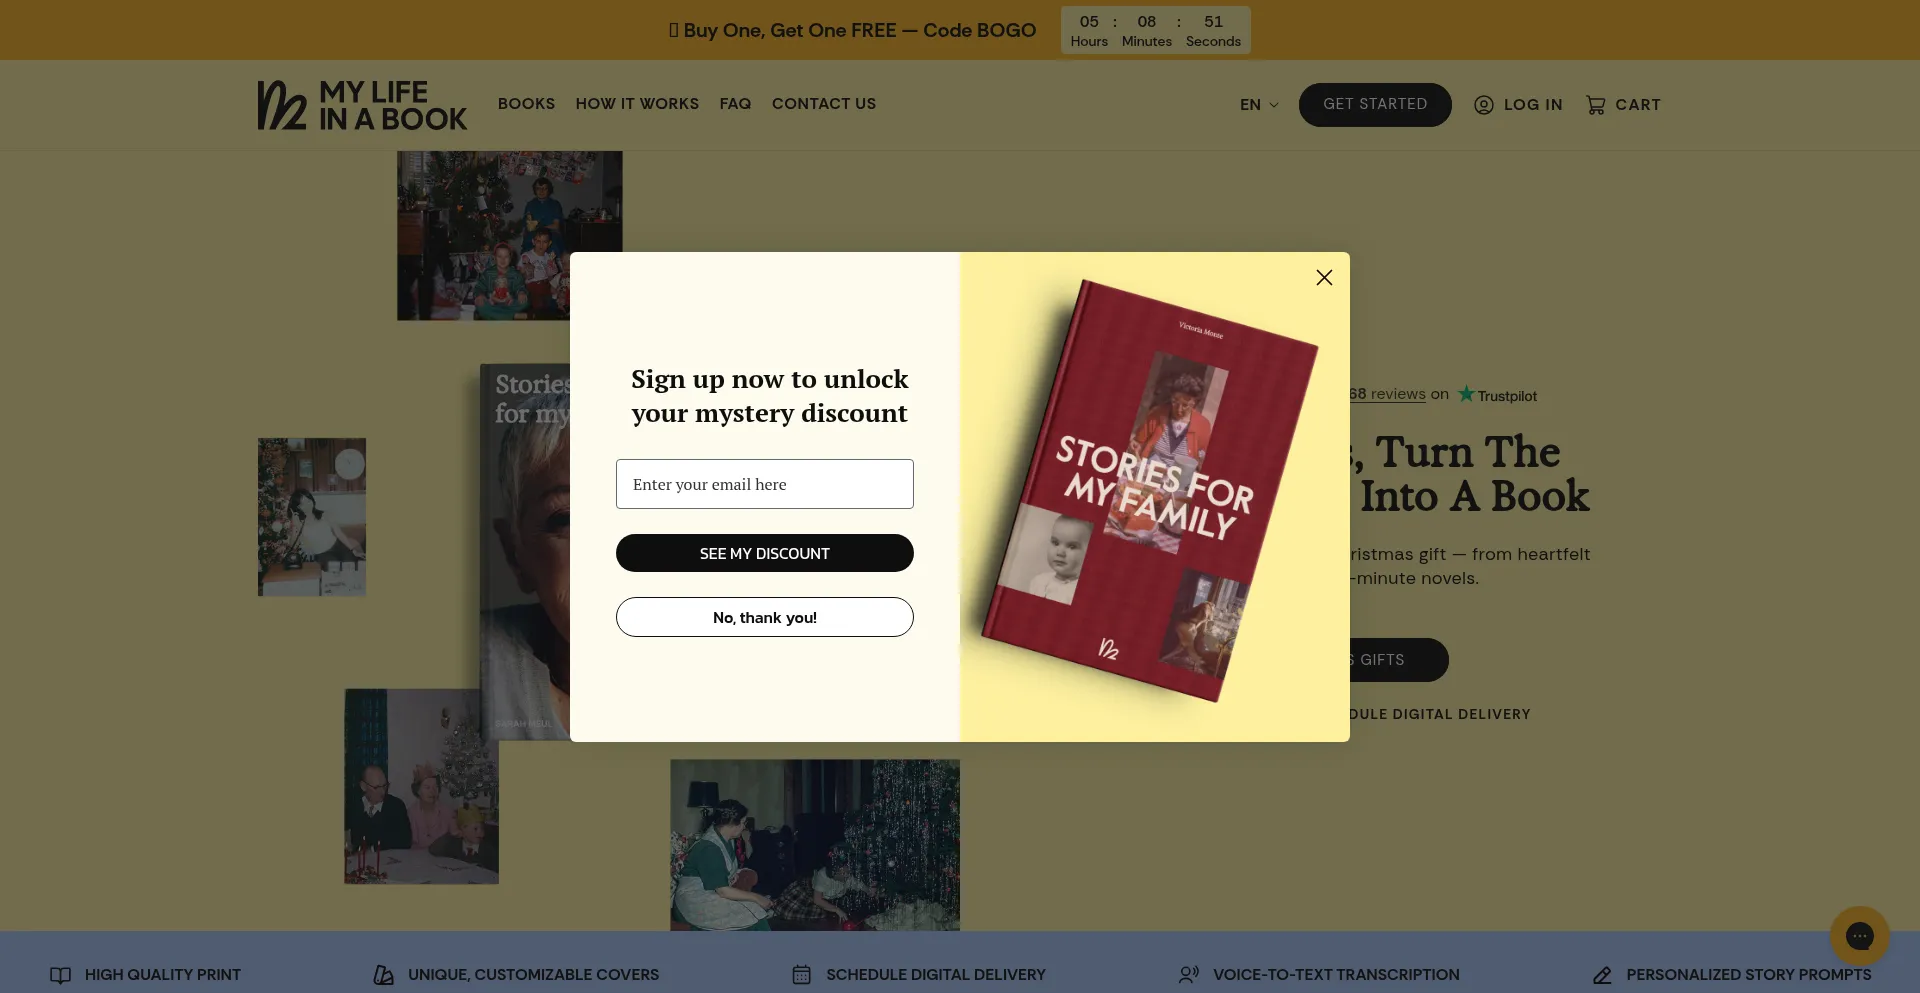The width and height of the screenshot is (1920, 993).
Task: Click the My Life in a Book logo
Action: [362, 105]
